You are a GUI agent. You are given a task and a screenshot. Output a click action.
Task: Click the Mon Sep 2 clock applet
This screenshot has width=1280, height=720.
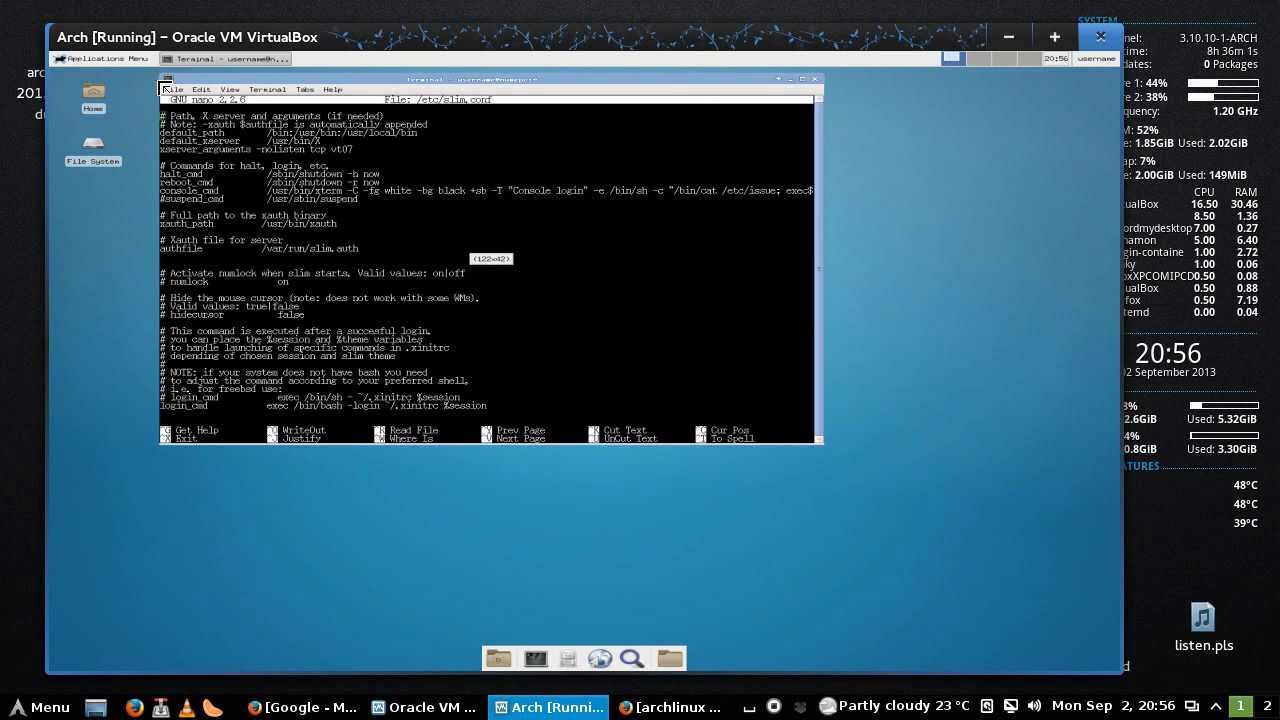coord(1114,706)
